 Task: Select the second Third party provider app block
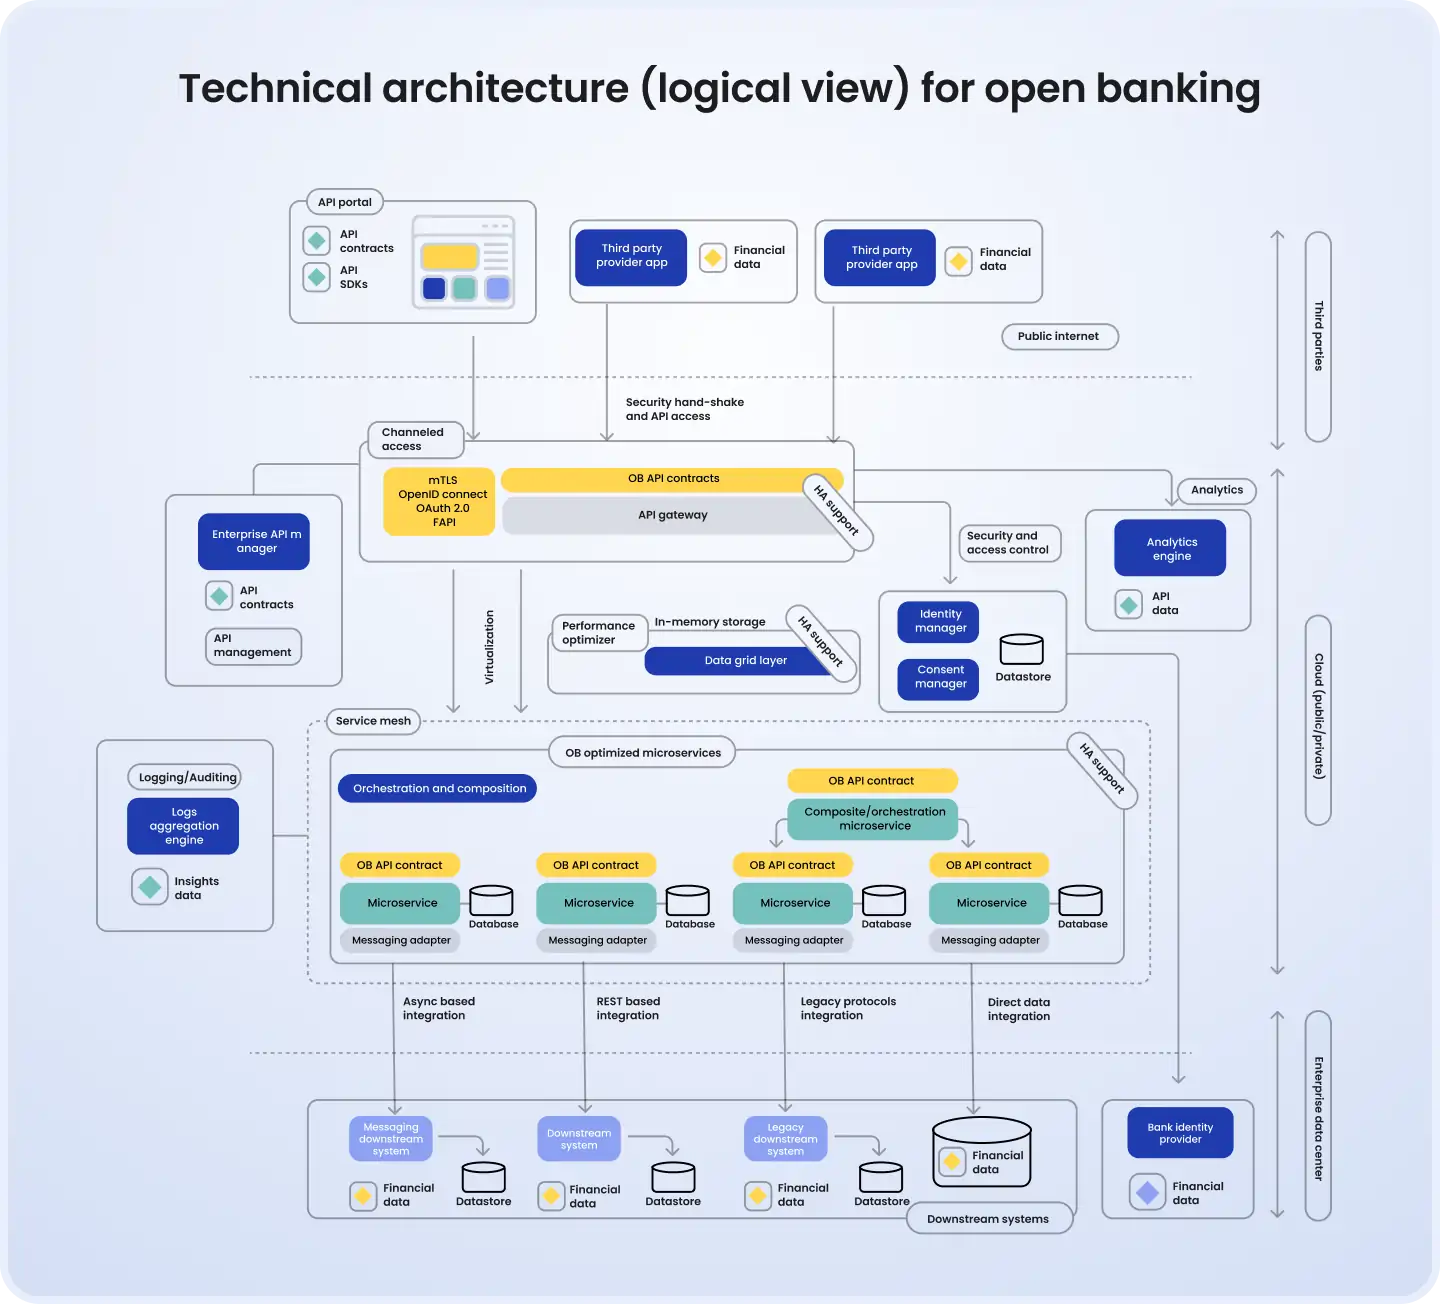(x=880, y=258)
